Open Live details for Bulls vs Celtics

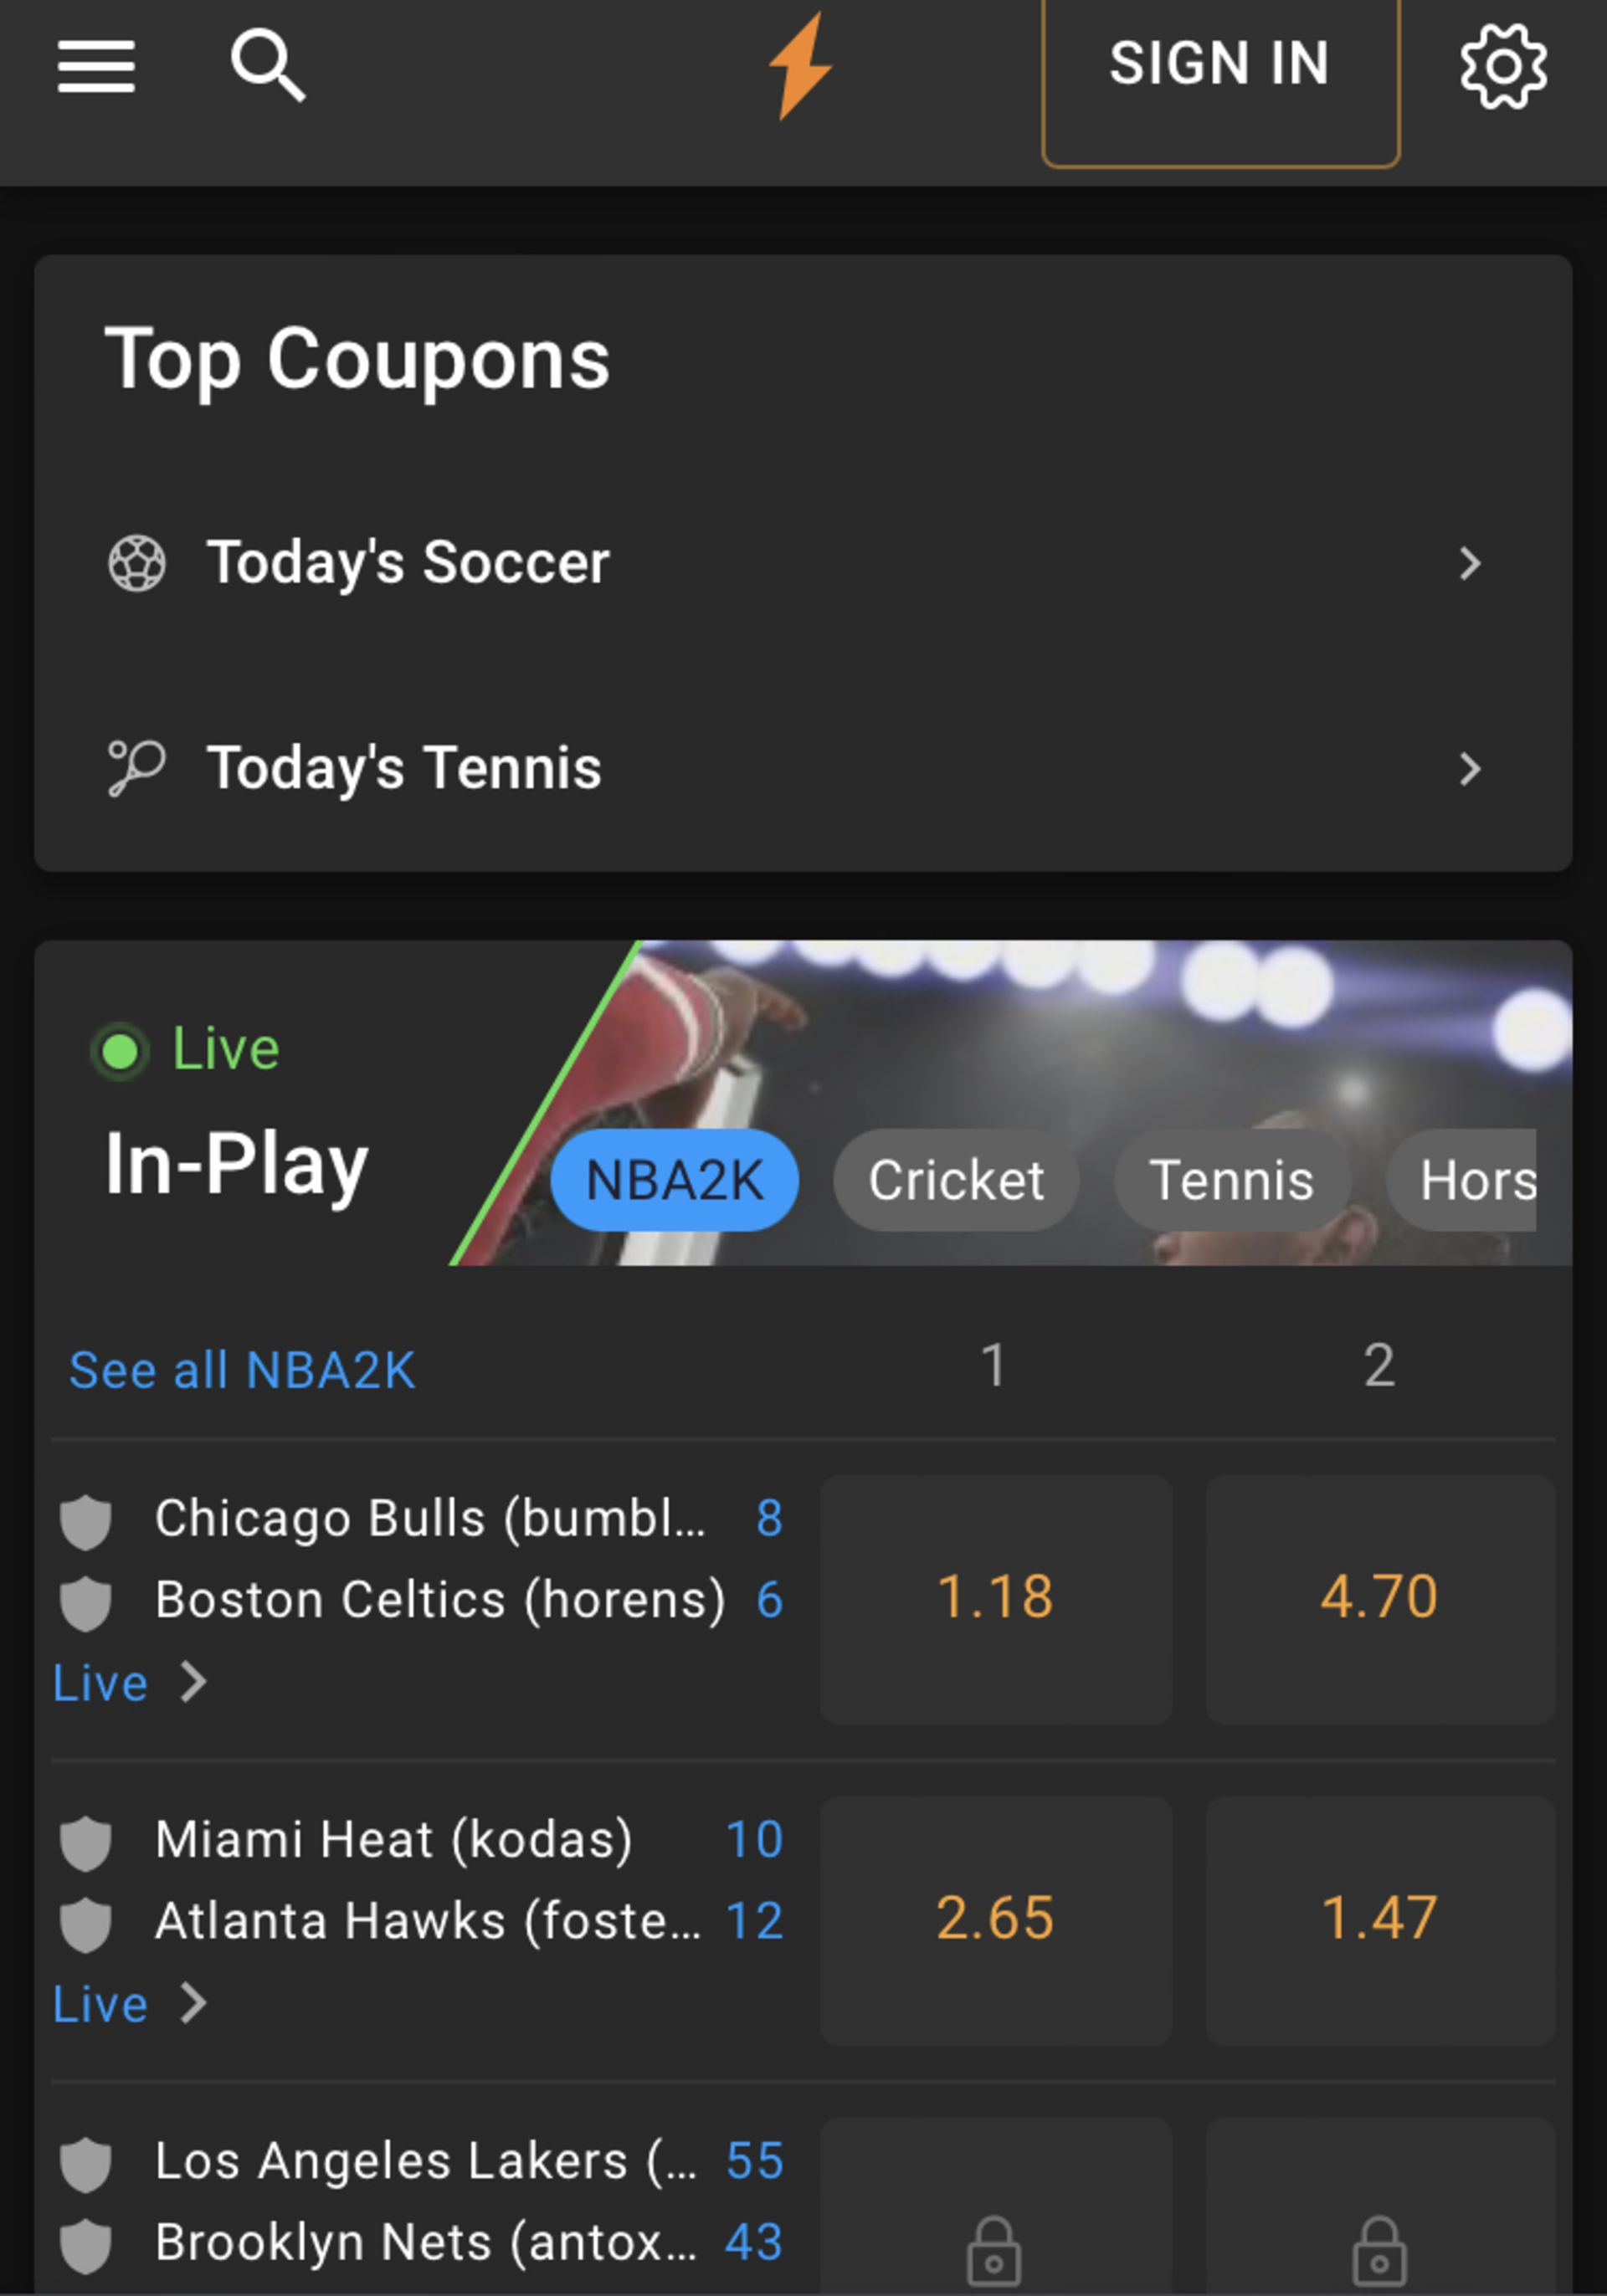(x=128, y=1683)
